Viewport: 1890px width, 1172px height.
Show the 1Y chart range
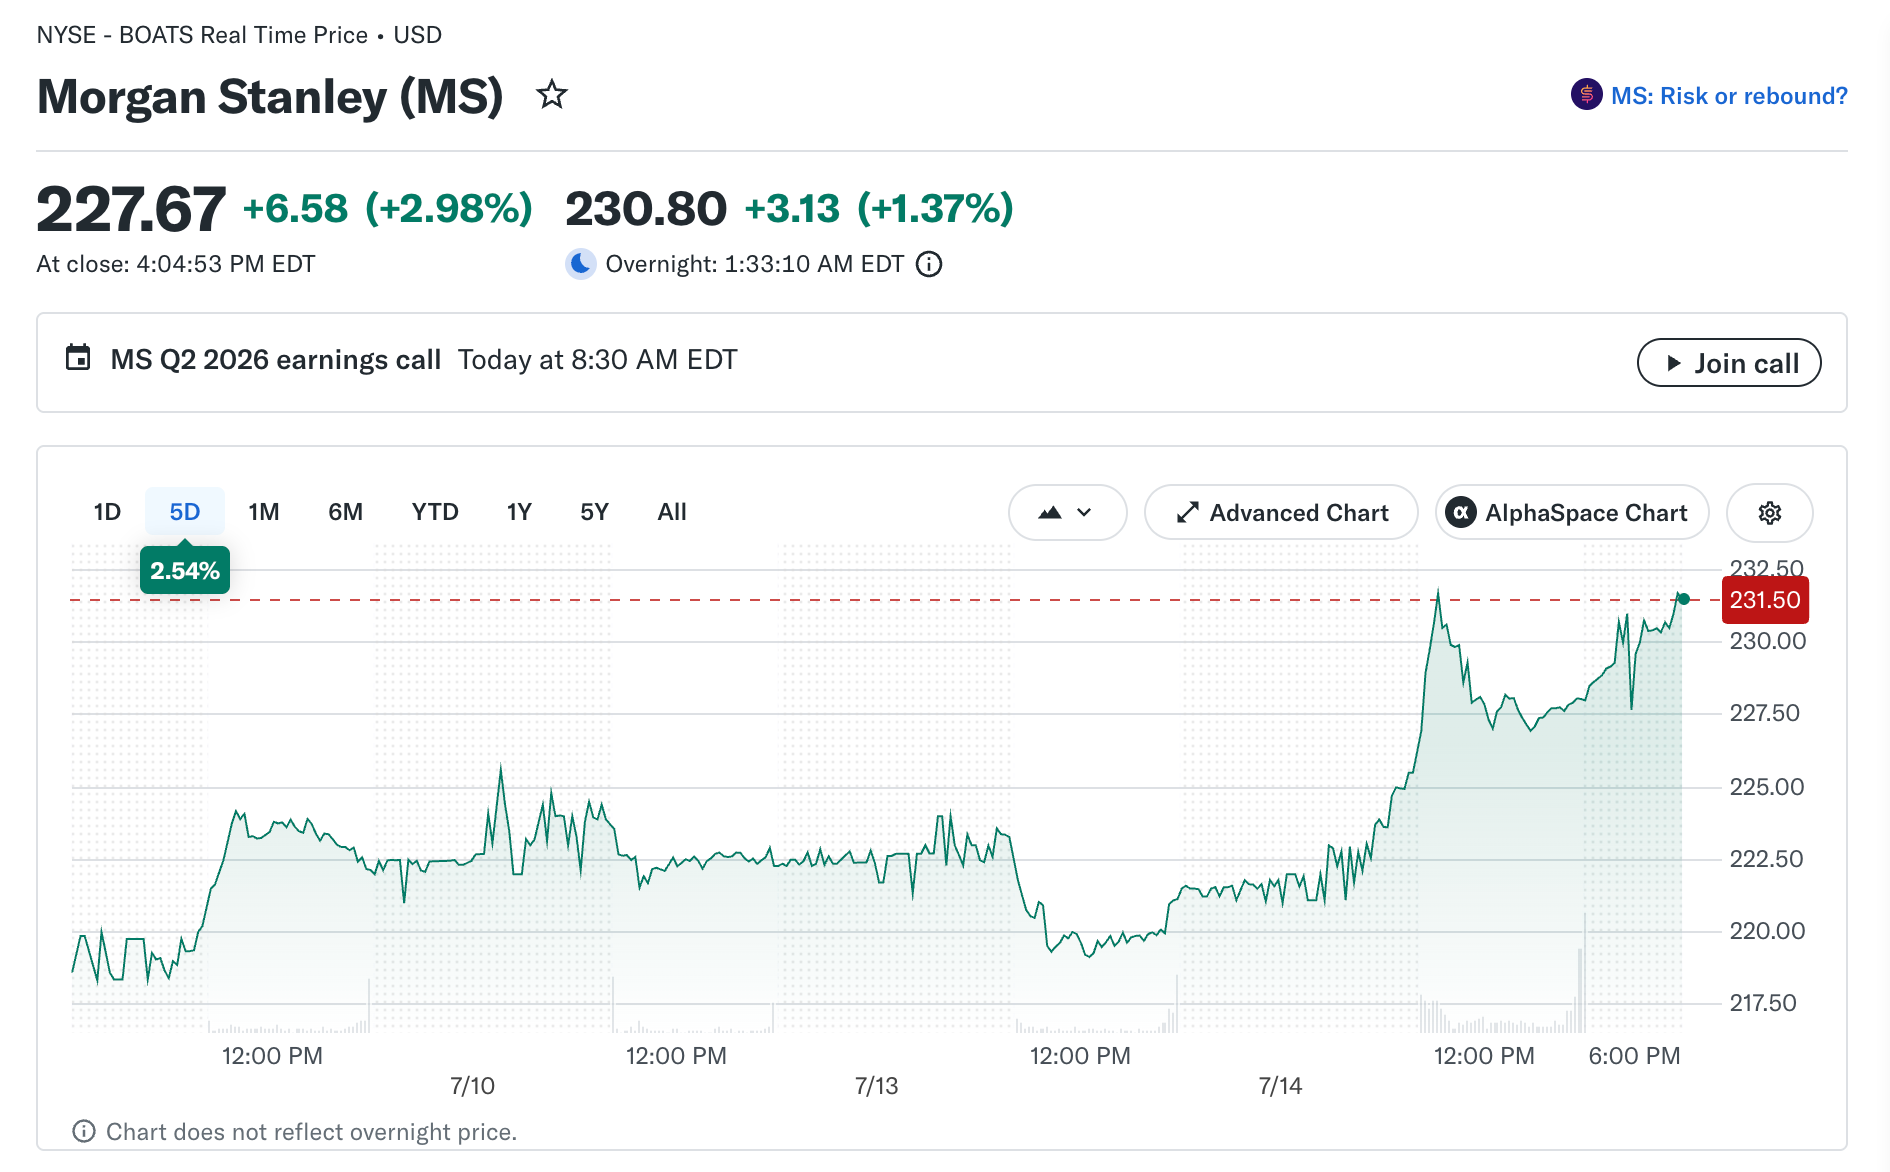point(519,512)
